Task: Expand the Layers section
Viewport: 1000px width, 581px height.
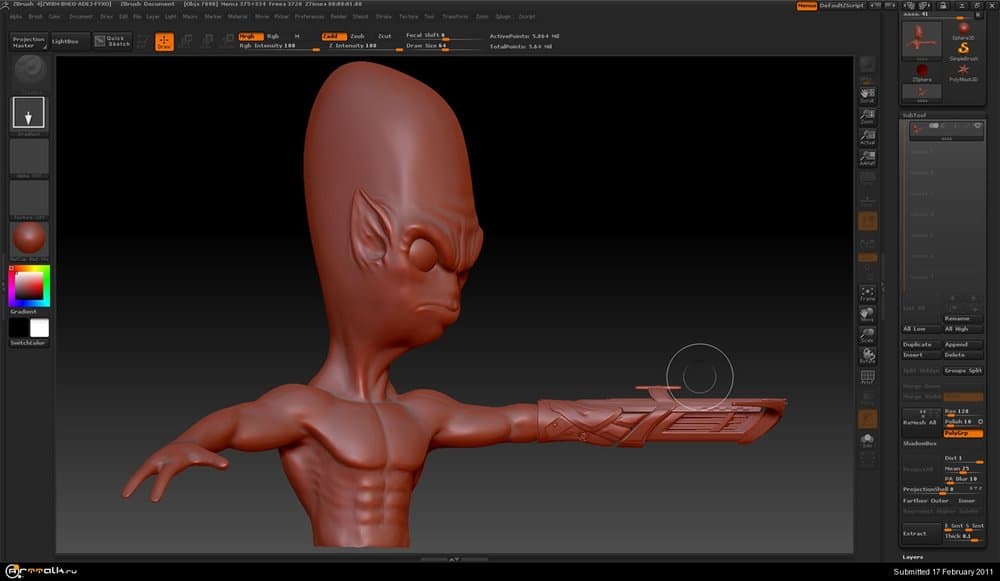Action: pos(913,557)
